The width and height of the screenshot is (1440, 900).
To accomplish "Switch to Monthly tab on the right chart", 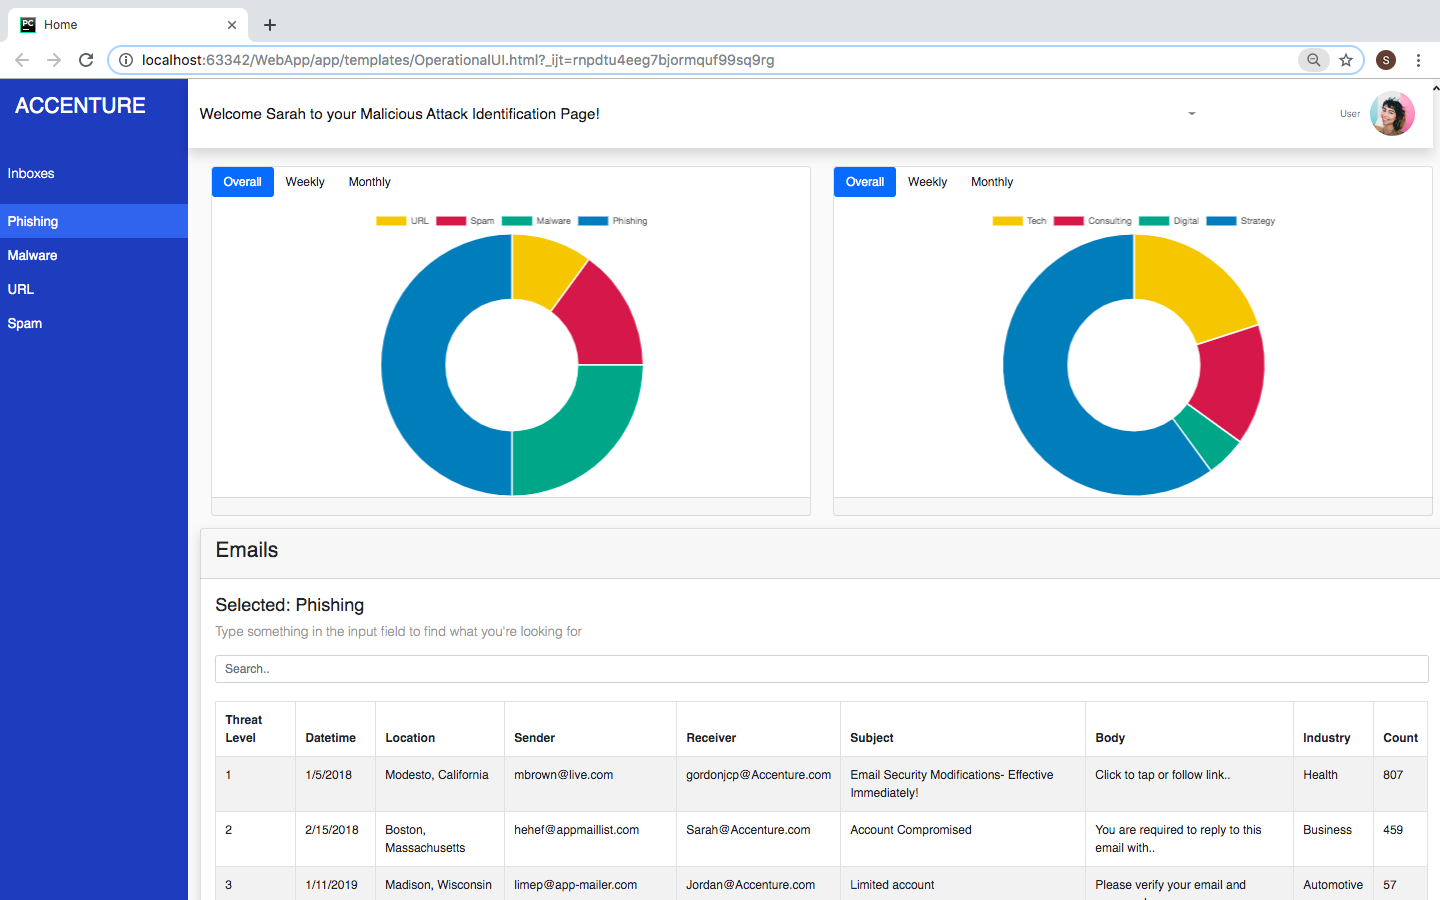I will tap(991, 182).
